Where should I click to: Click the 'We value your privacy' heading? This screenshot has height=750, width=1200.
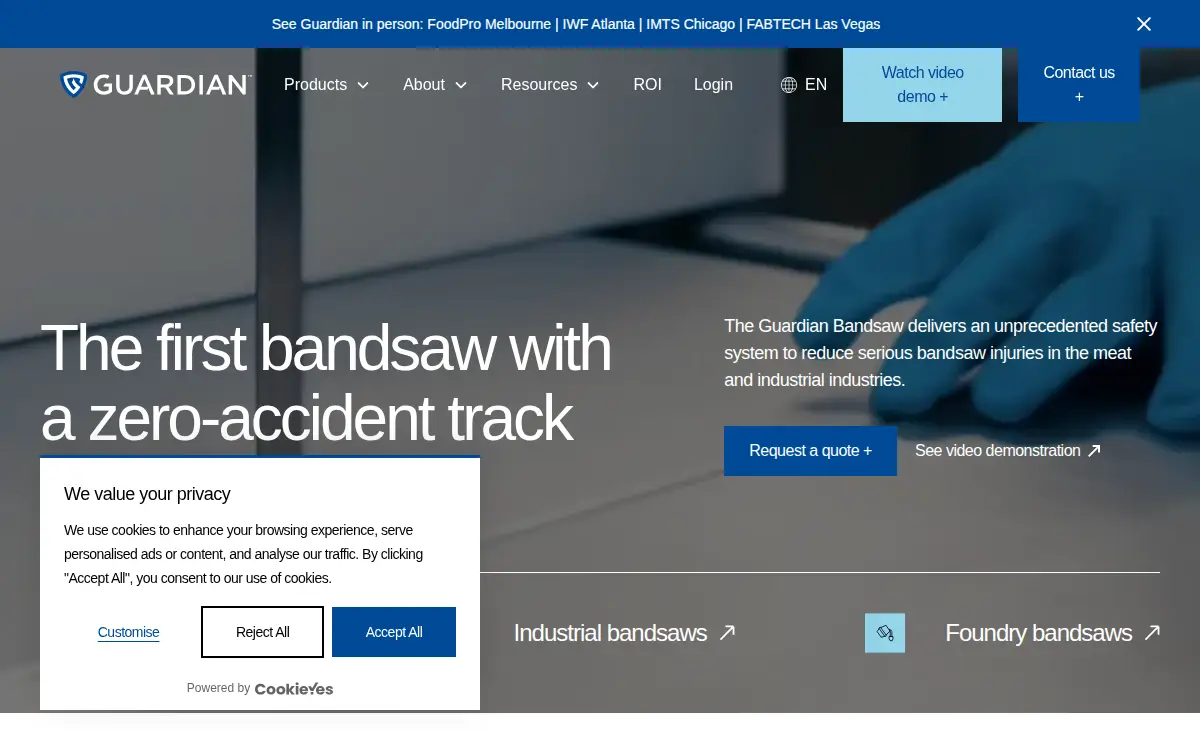(x=147, y=494)
